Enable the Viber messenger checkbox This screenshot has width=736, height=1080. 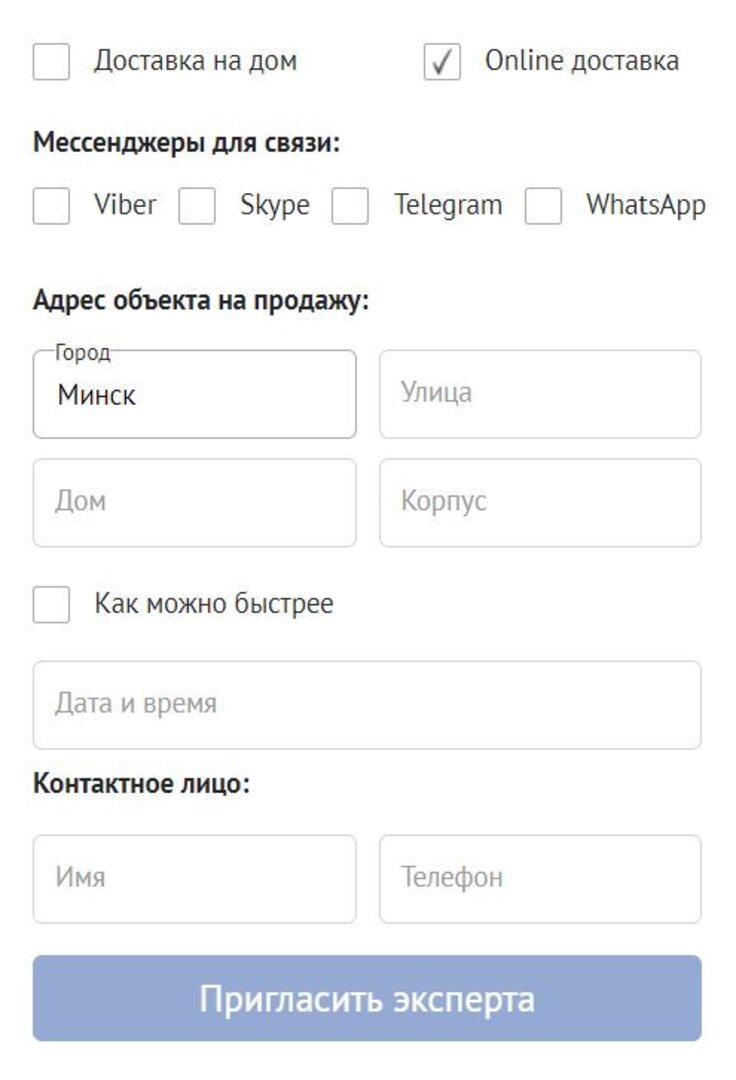51,206
